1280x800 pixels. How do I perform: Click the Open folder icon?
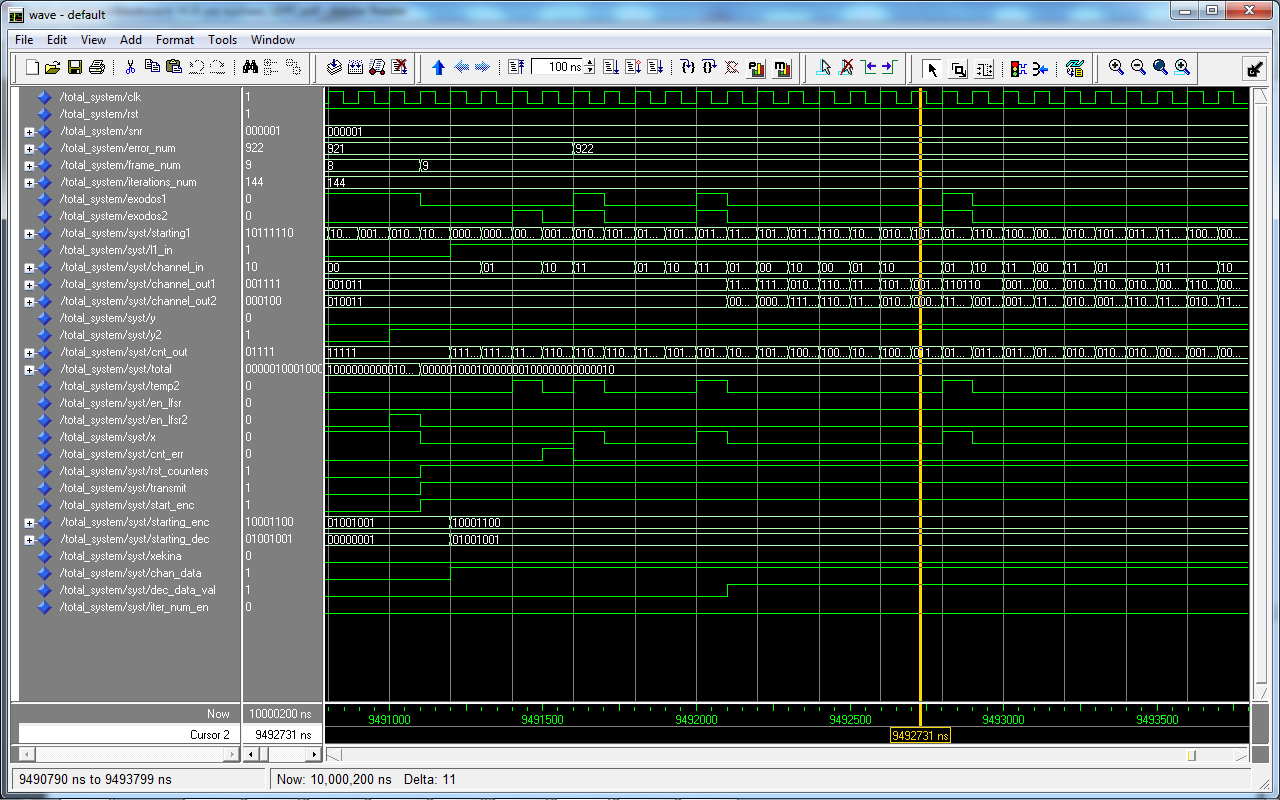pos(53,68)
